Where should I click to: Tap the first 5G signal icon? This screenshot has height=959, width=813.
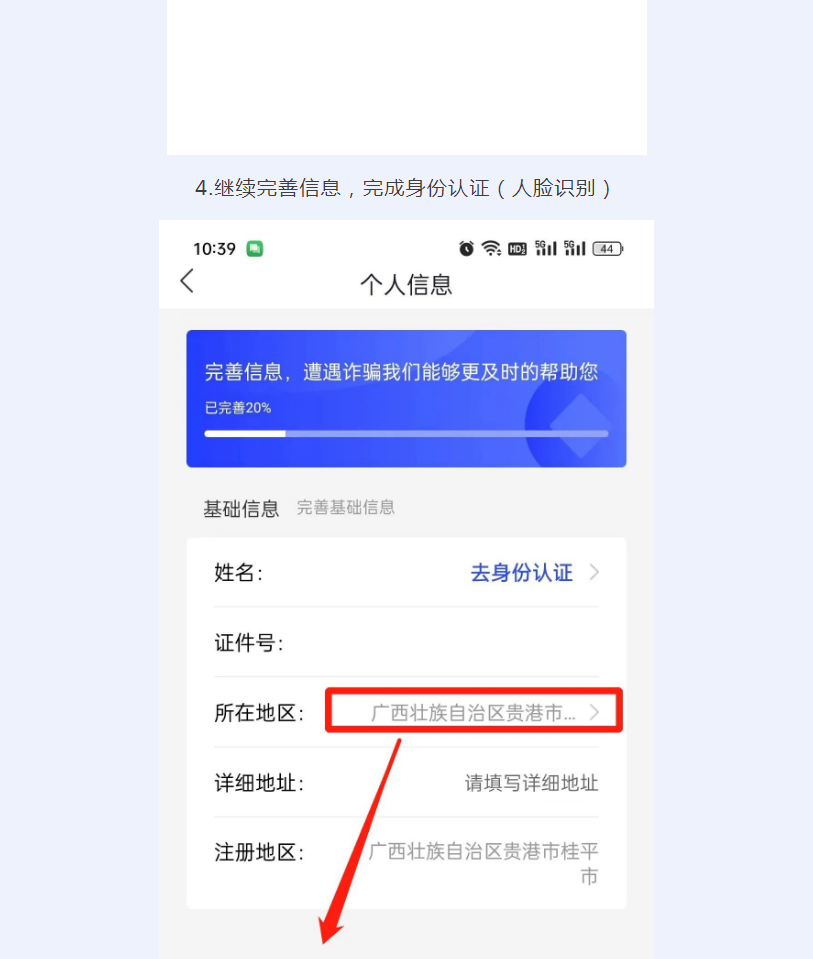tap(546, 248)
